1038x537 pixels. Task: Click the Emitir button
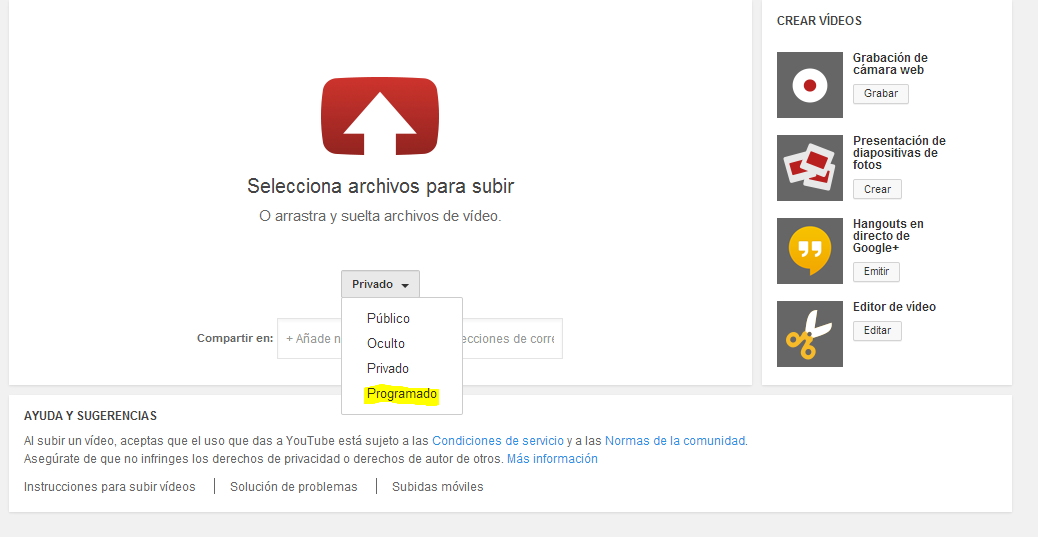click(876, 271)
